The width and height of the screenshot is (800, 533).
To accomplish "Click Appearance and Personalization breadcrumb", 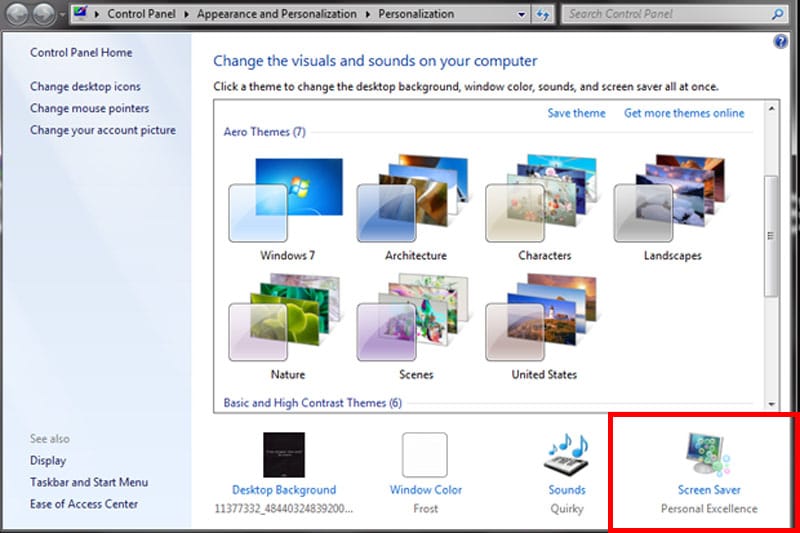I will [x=277, y=14].
